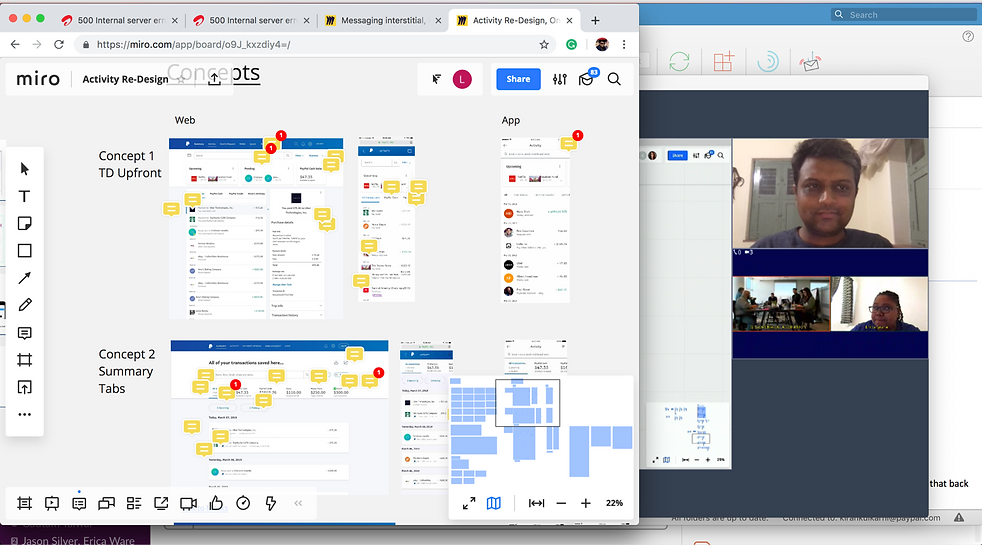Fit board to screen width

click(x=537, y=503)
